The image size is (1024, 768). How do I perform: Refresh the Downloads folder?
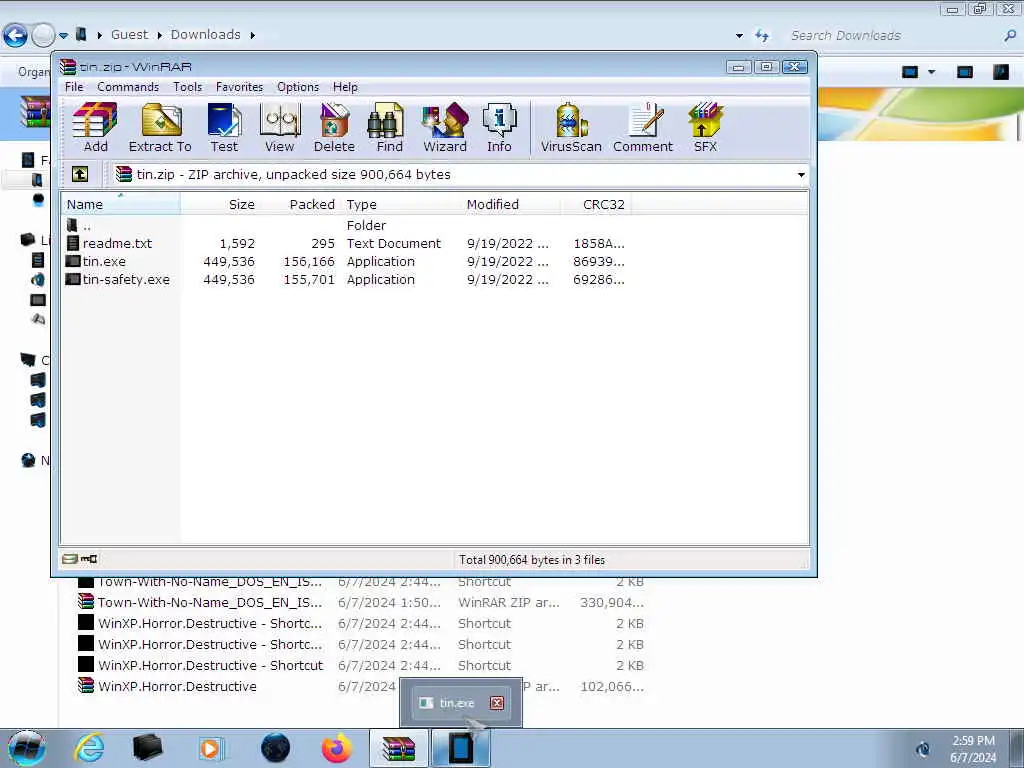(762, 35)
